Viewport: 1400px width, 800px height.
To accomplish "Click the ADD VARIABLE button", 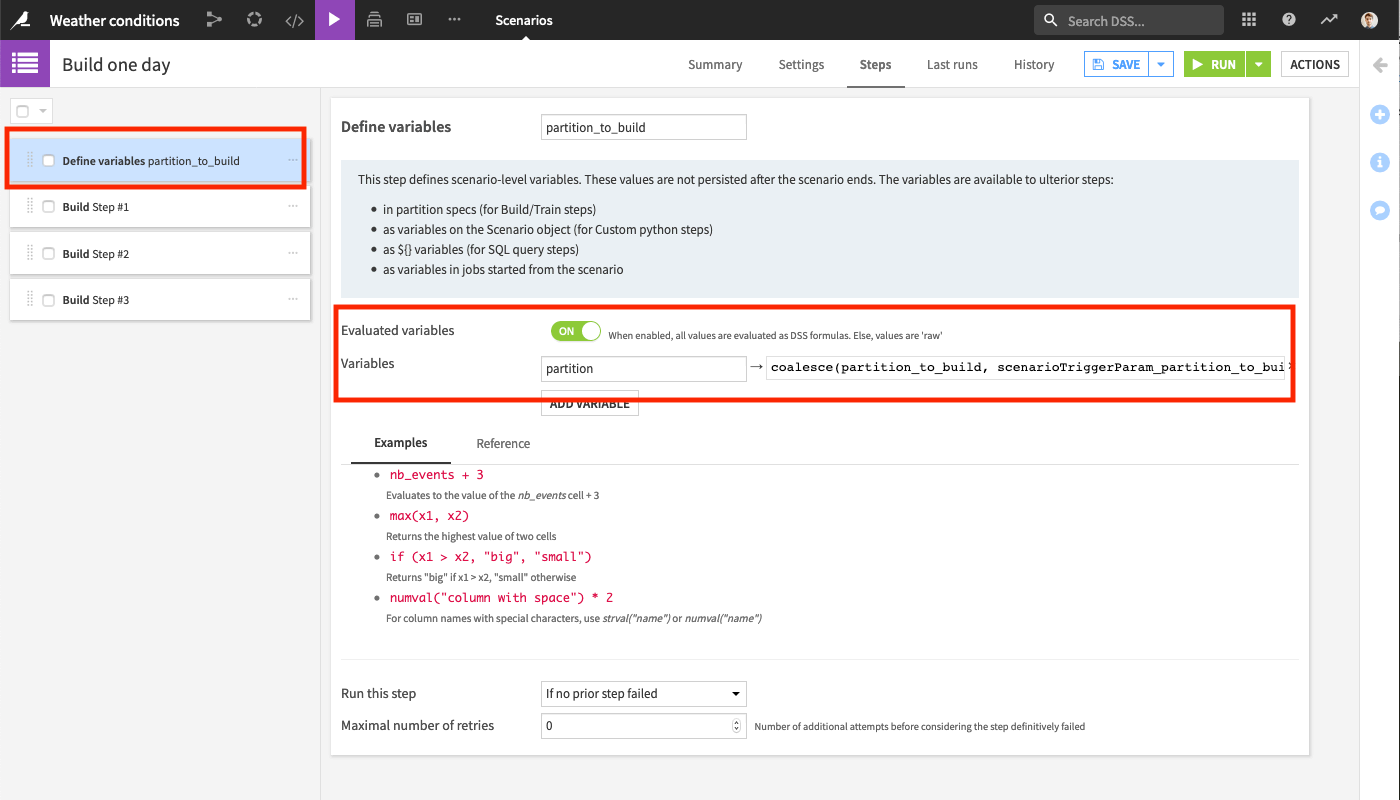I will [x=589, y=404].
